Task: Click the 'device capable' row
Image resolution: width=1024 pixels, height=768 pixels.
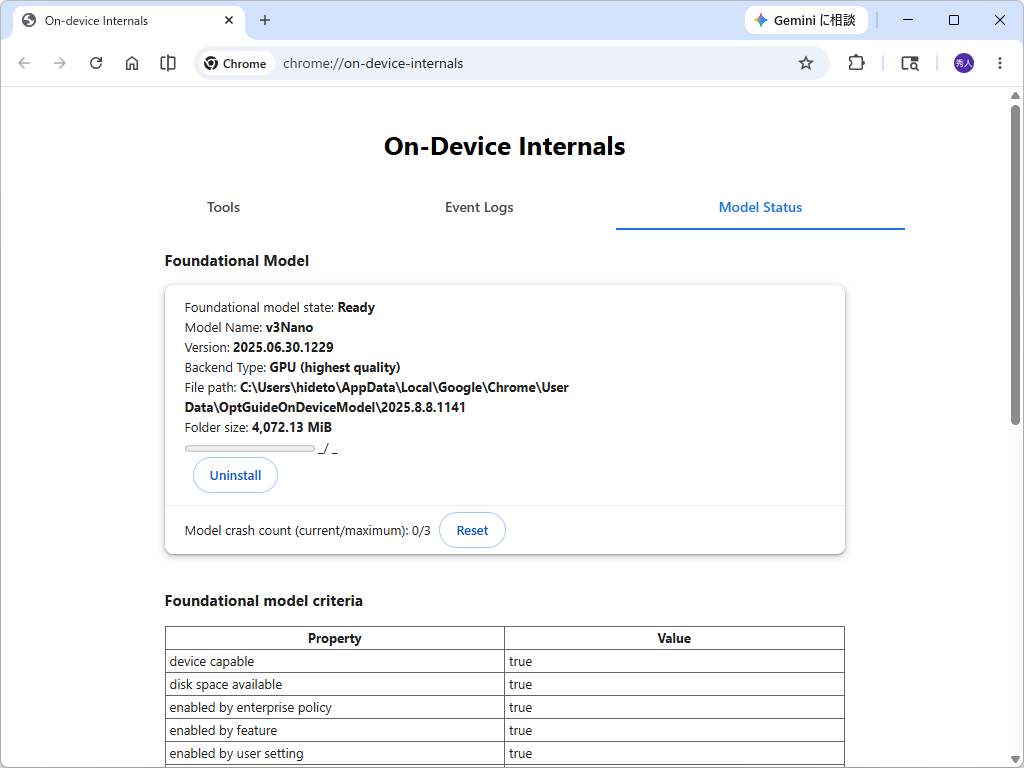Action: click(x=505, y=662)
